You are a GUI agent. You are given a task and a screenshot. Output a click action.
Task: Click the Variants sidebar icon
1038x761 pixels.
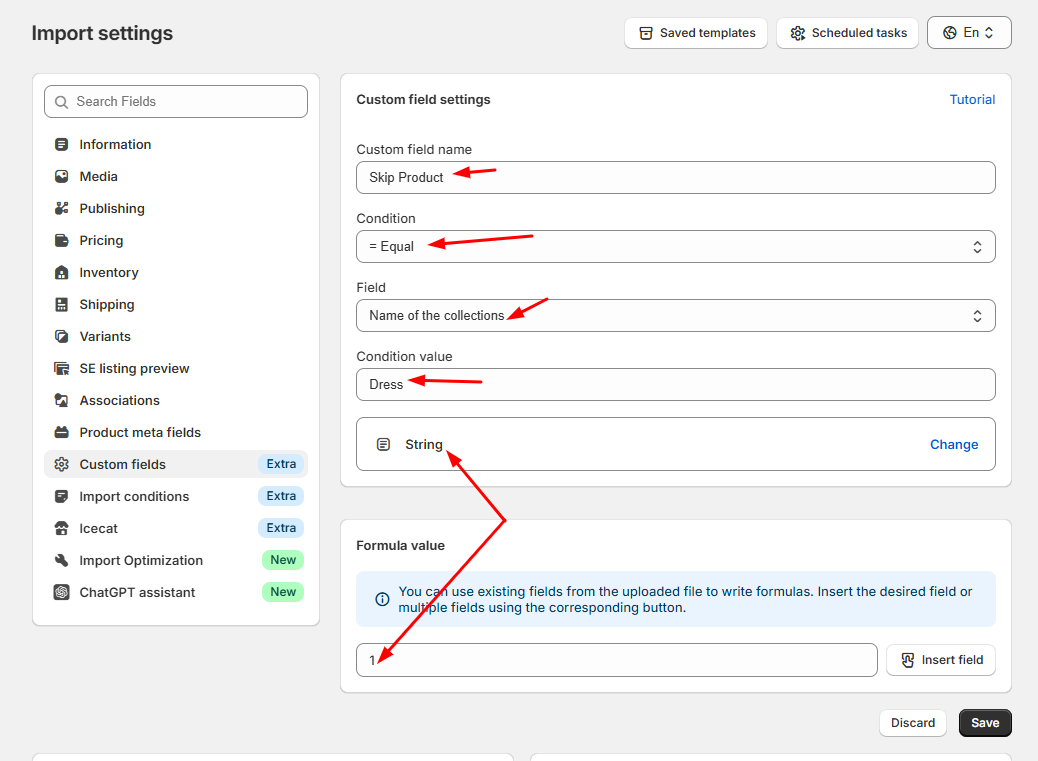coord(62,336)
